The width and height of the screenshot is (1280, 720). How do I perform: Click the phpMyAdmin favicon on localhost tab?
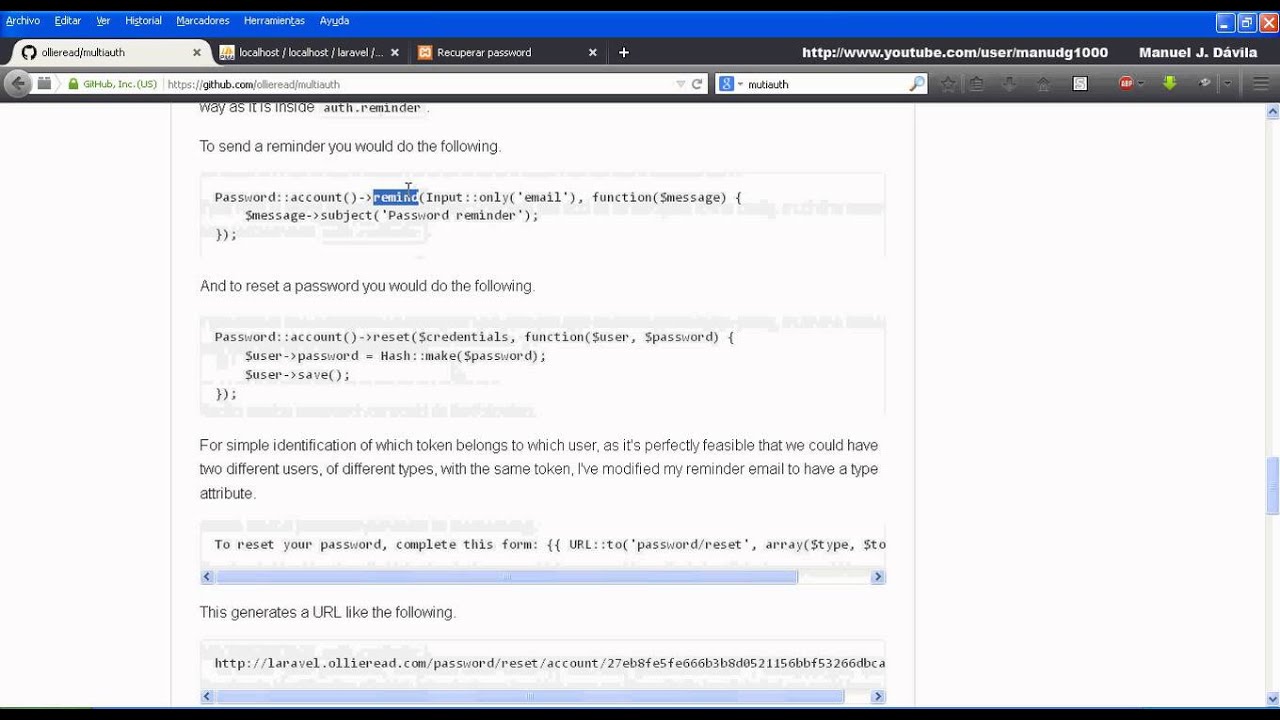pos(227,52)
